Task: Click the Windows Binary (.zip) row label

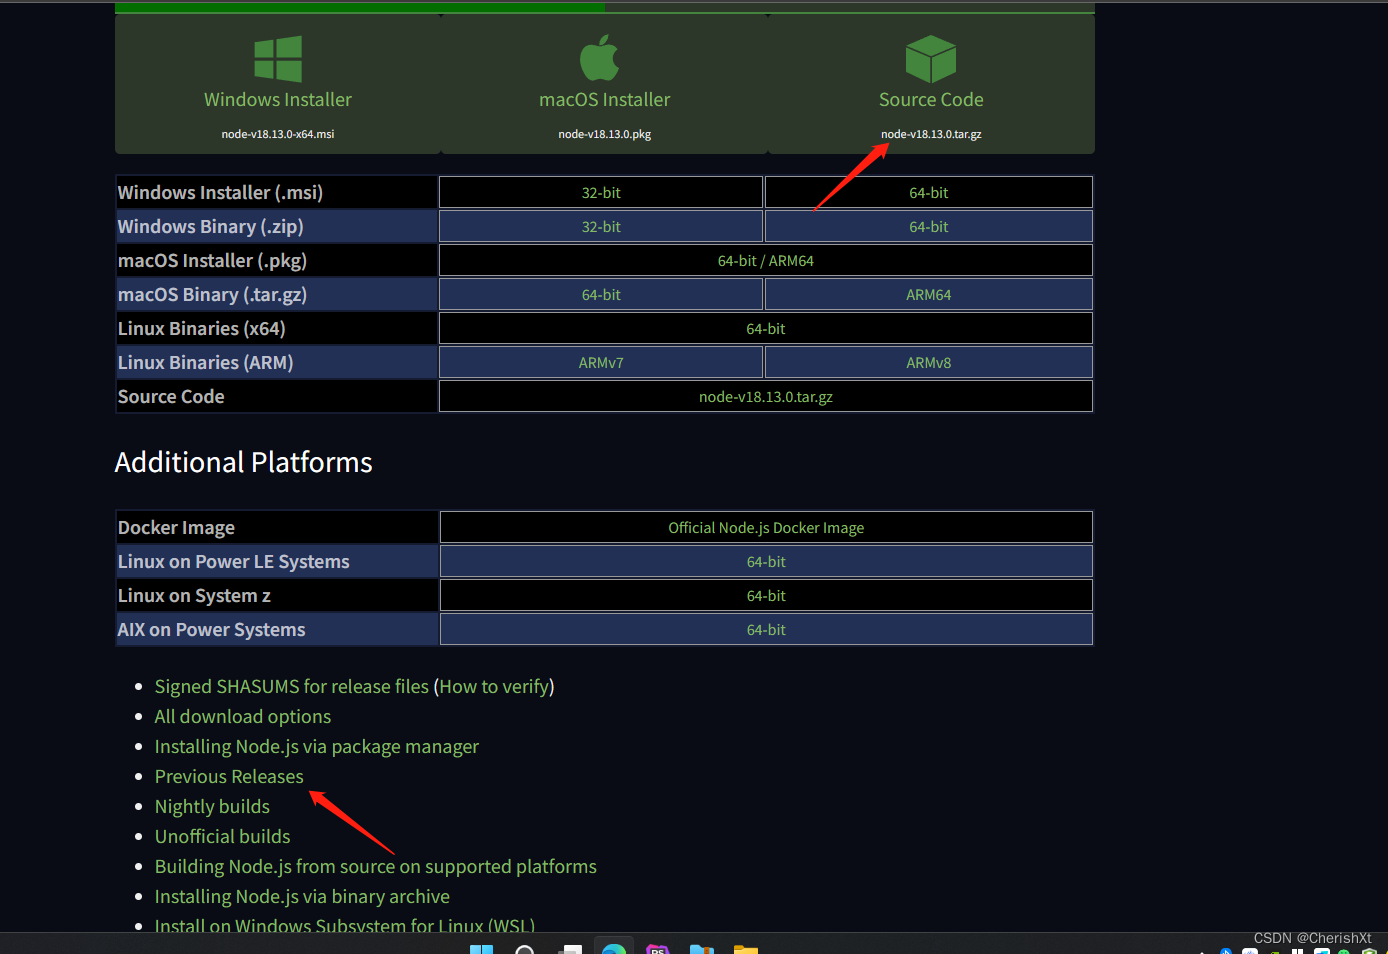Action: [x=210, y=226]
